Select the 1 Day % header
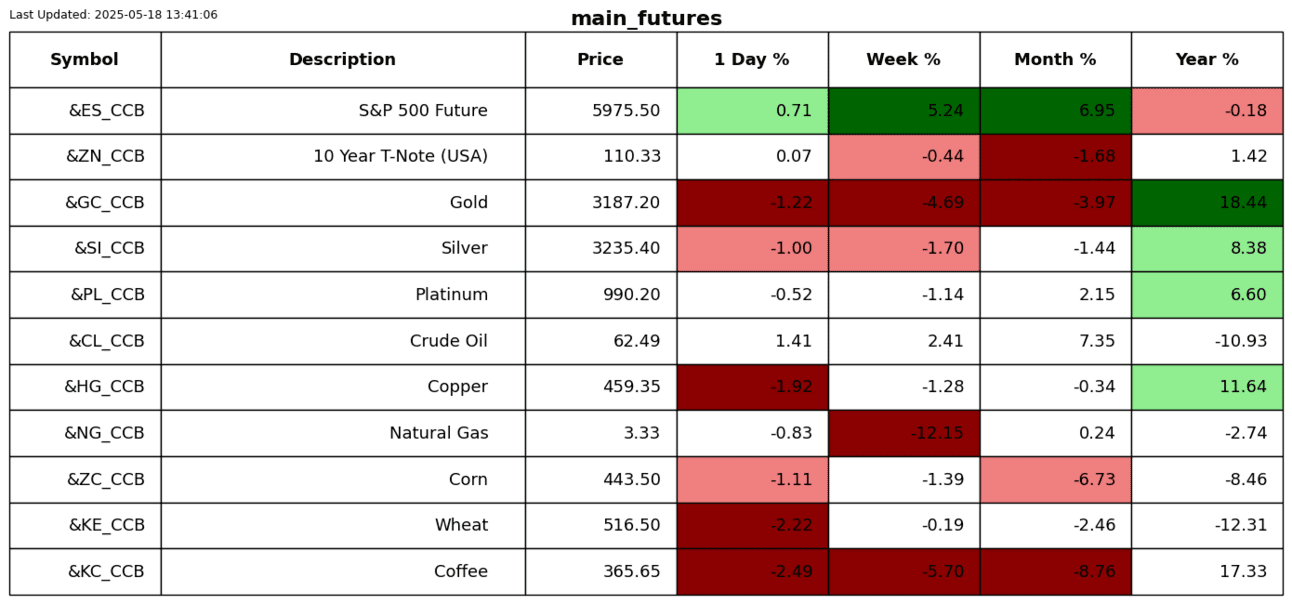This screenshot has width=1292, height=604. click(752, 60)
